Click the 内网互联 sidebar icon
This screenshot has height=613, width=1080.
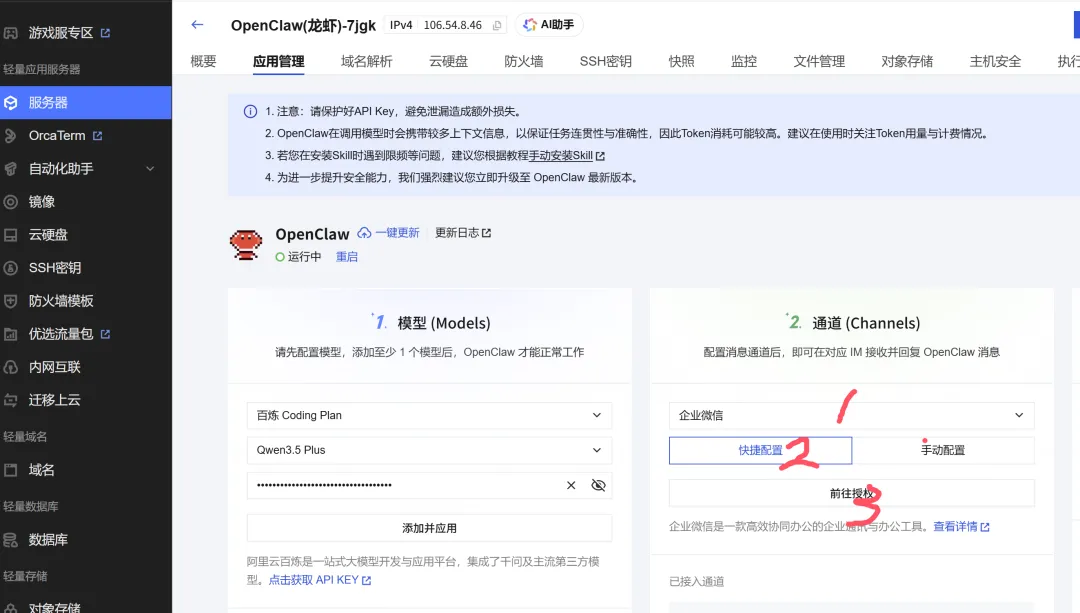tap(10, 367)
